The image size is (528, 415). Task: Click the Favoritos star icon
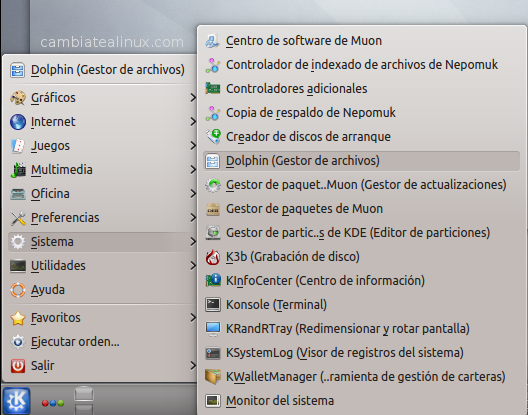click(18, 318)
